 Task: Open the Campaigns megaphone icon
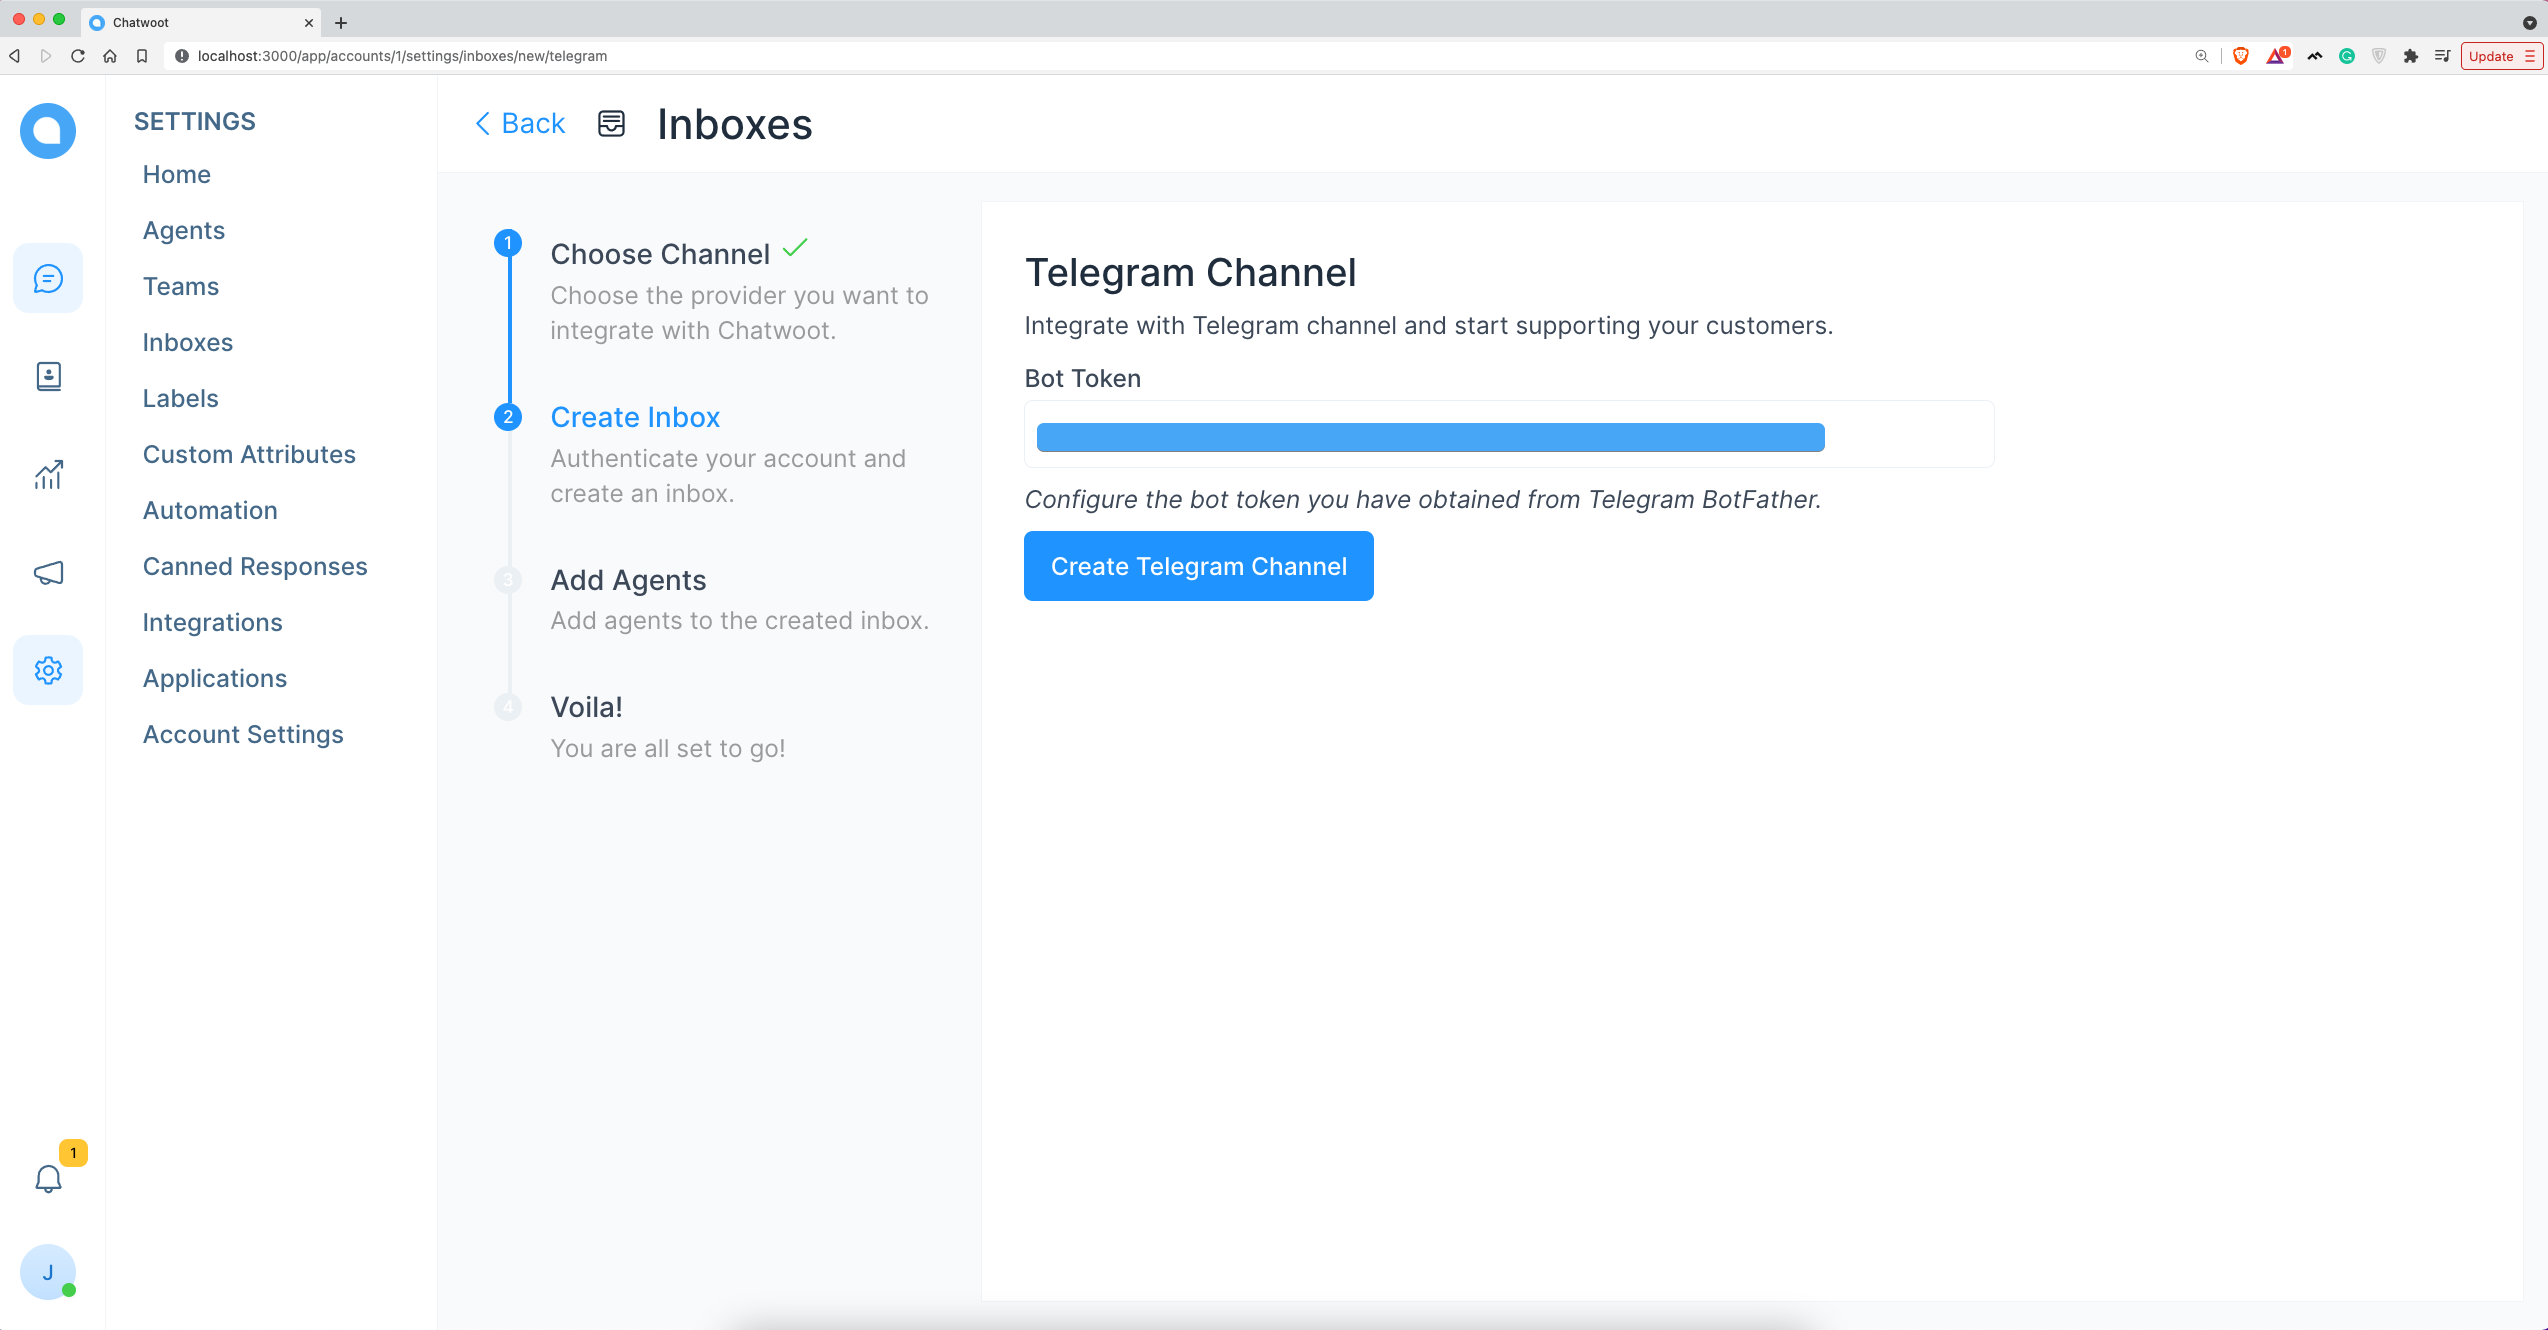point(48,572)
